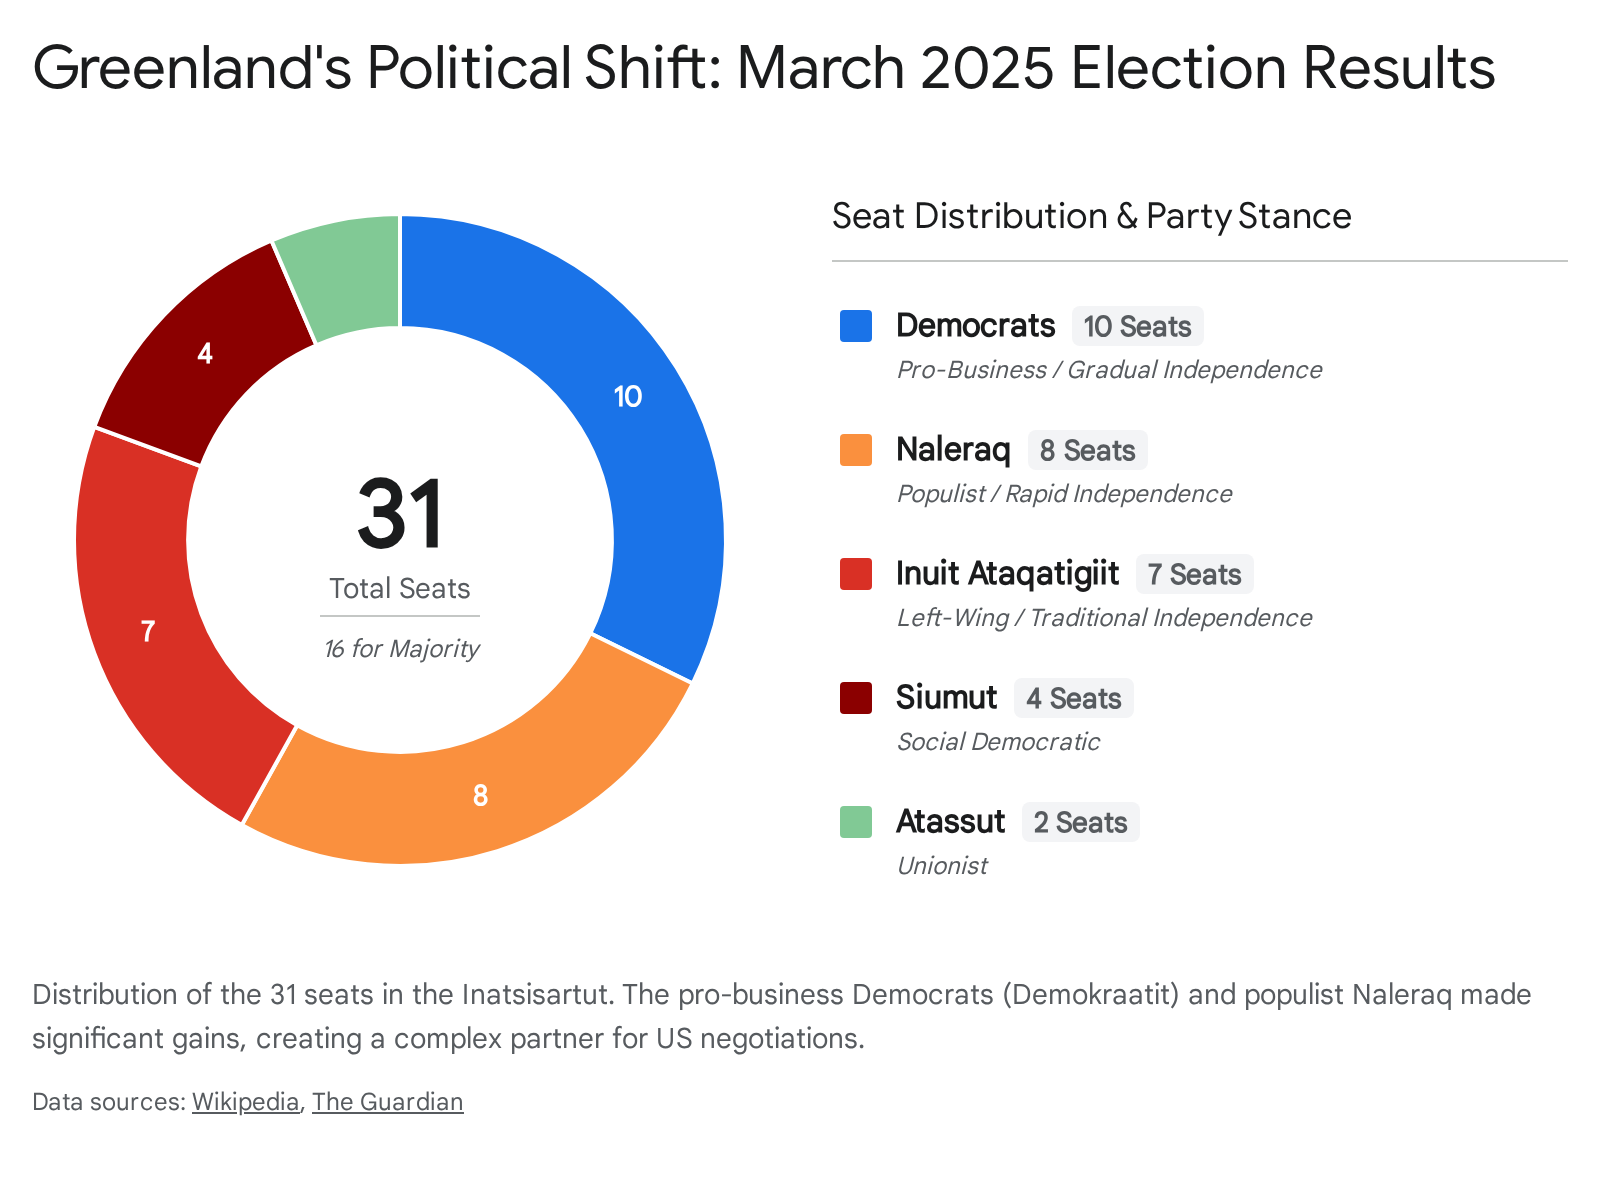
Task: Click the '10 Seats' badge
Action: click(1137, 327)
